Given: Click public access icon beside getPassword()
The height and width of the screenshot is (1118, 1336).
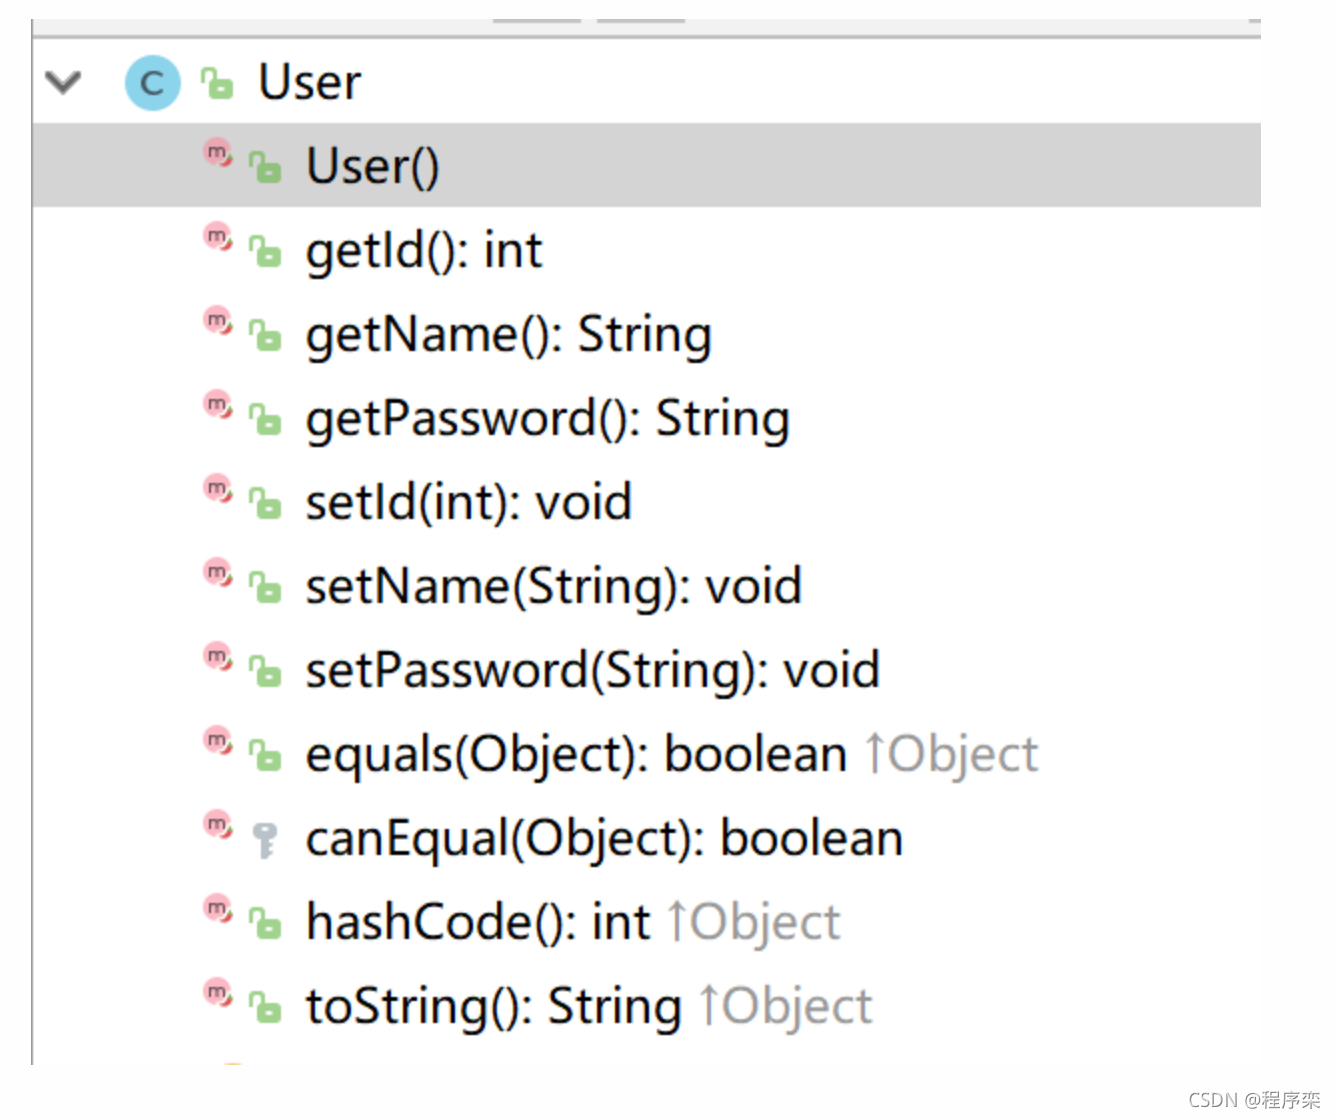Looking at the screenshot, I should coord(265,419).
